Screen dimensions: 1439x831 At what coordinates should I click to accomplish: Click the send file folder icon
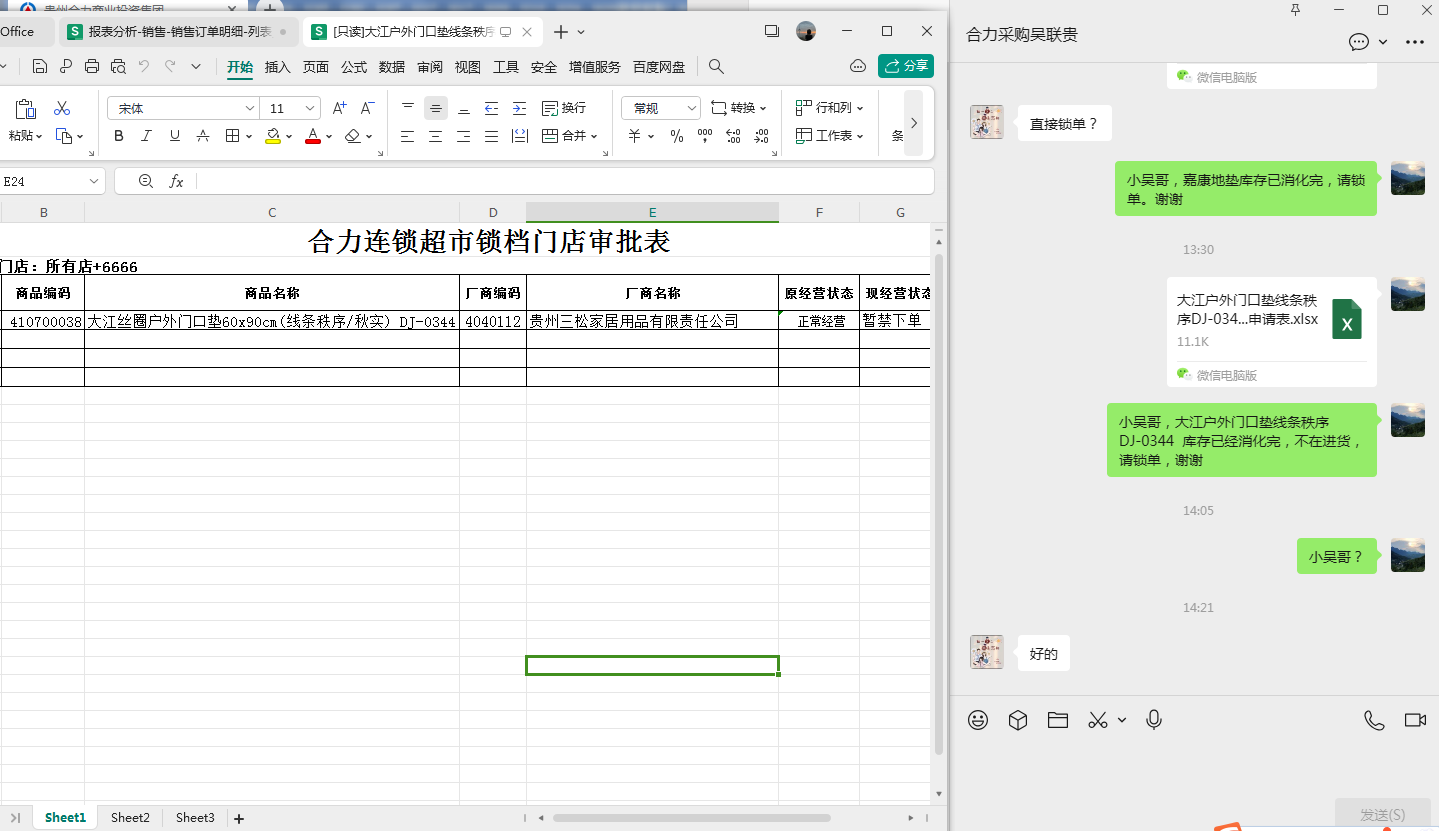pos(1058,720)
